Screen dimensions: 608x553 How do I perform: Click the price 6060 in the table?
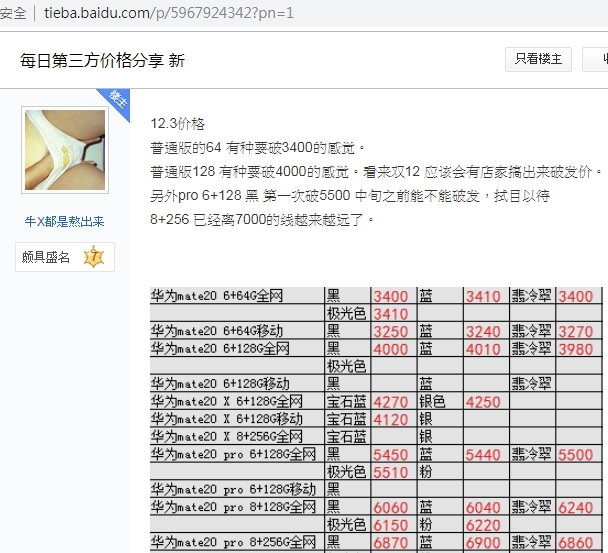click(x=390, y=508)
